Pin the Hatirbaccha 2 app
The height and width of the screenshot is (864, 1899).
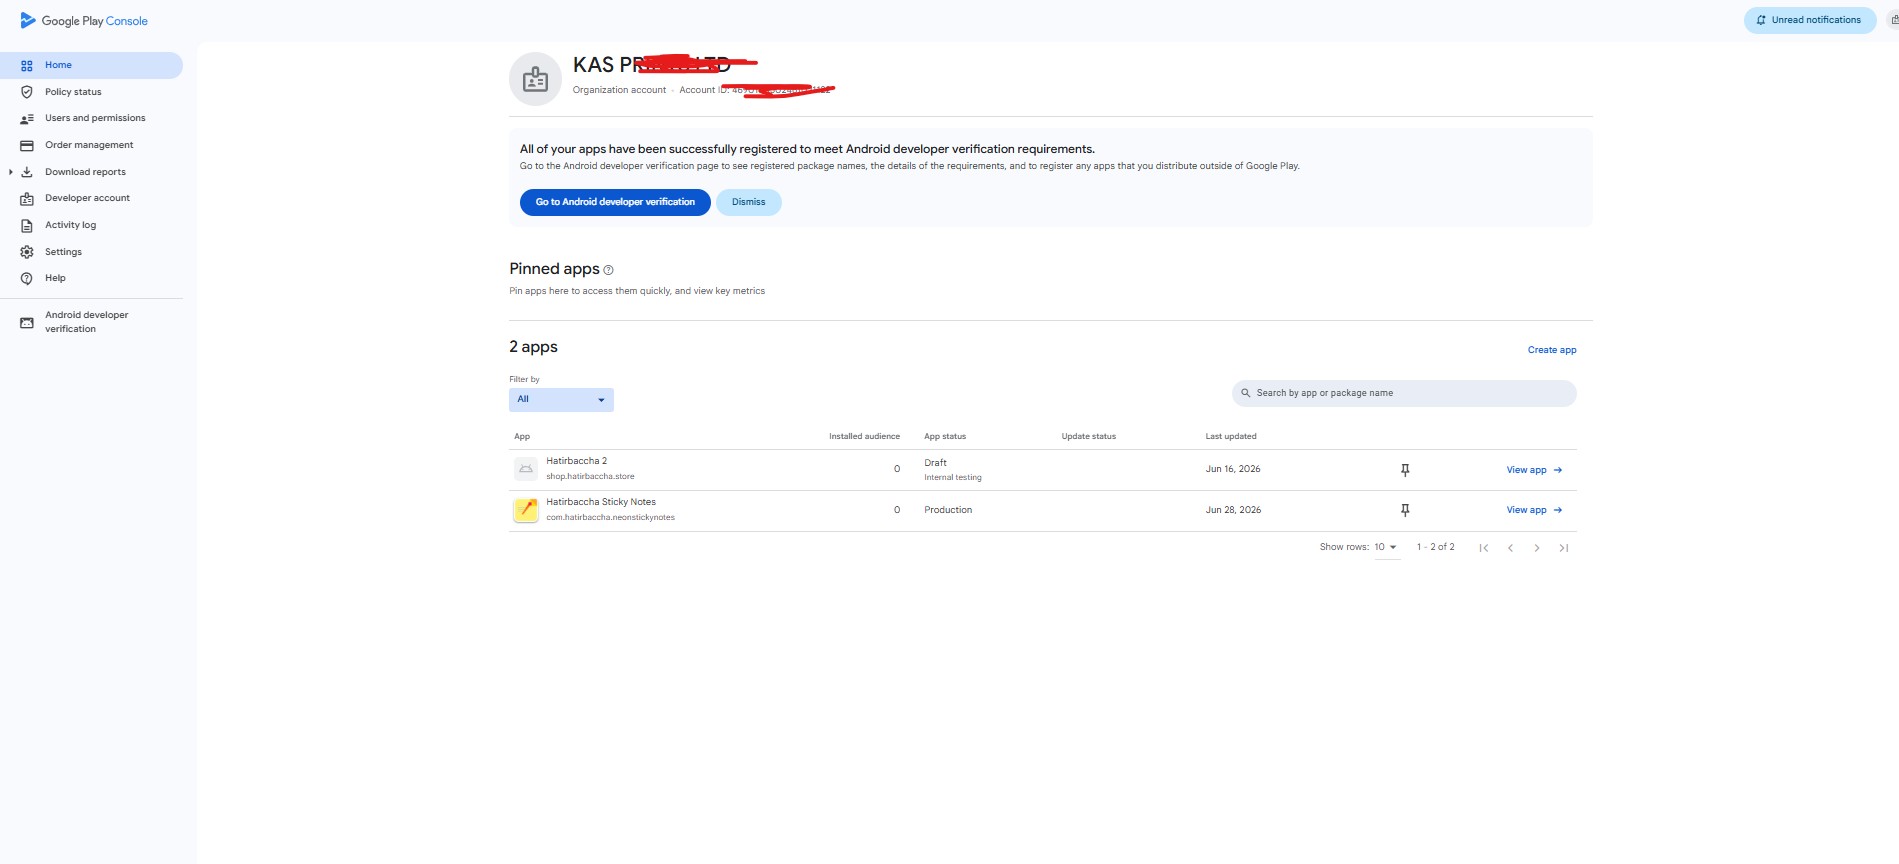tap(1405, 470)
